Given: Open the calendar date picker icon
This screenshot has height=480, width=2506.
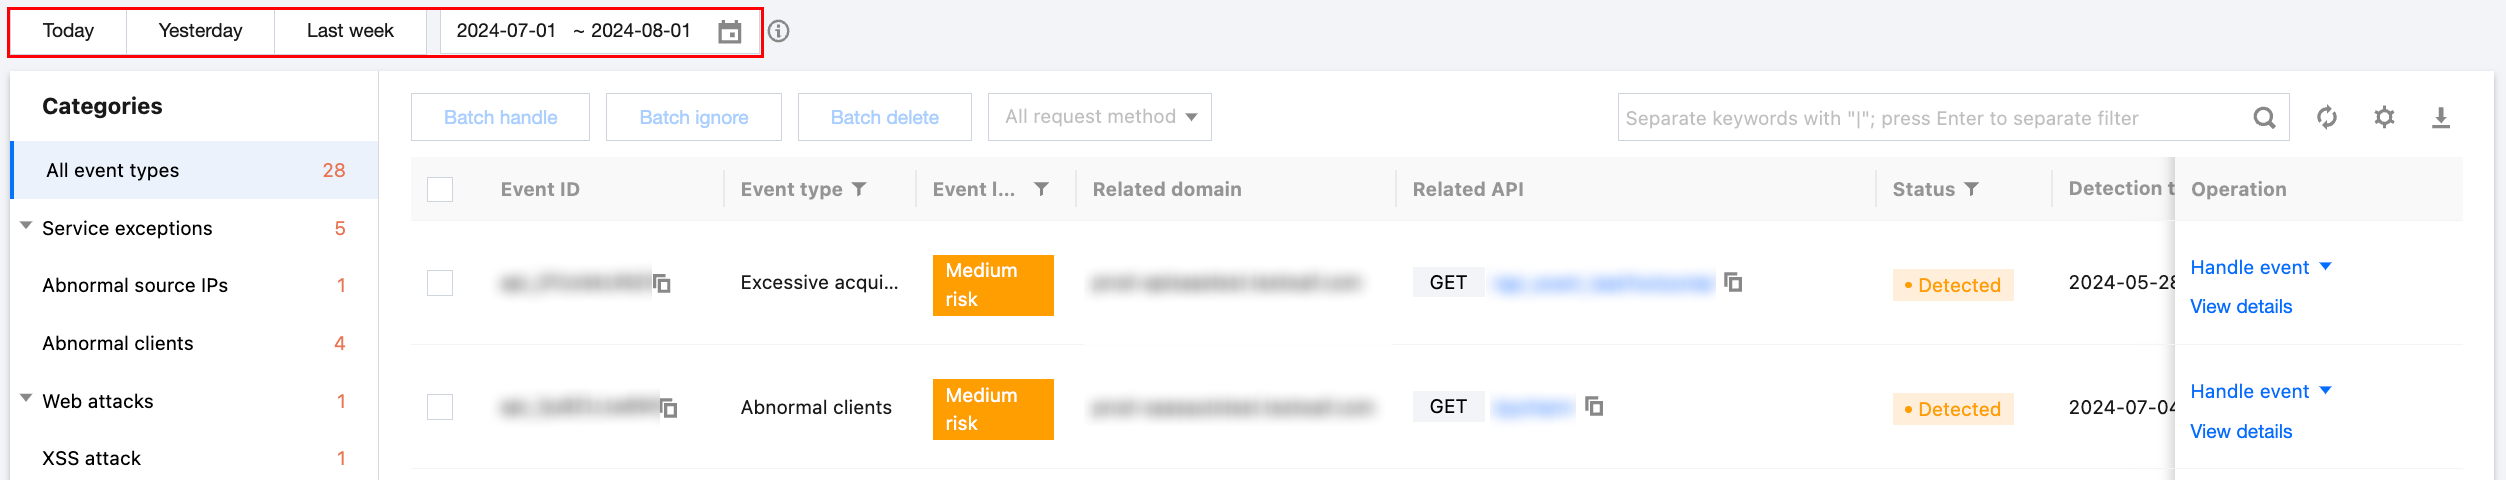Looking at the screenshot, I should (730, 32).
